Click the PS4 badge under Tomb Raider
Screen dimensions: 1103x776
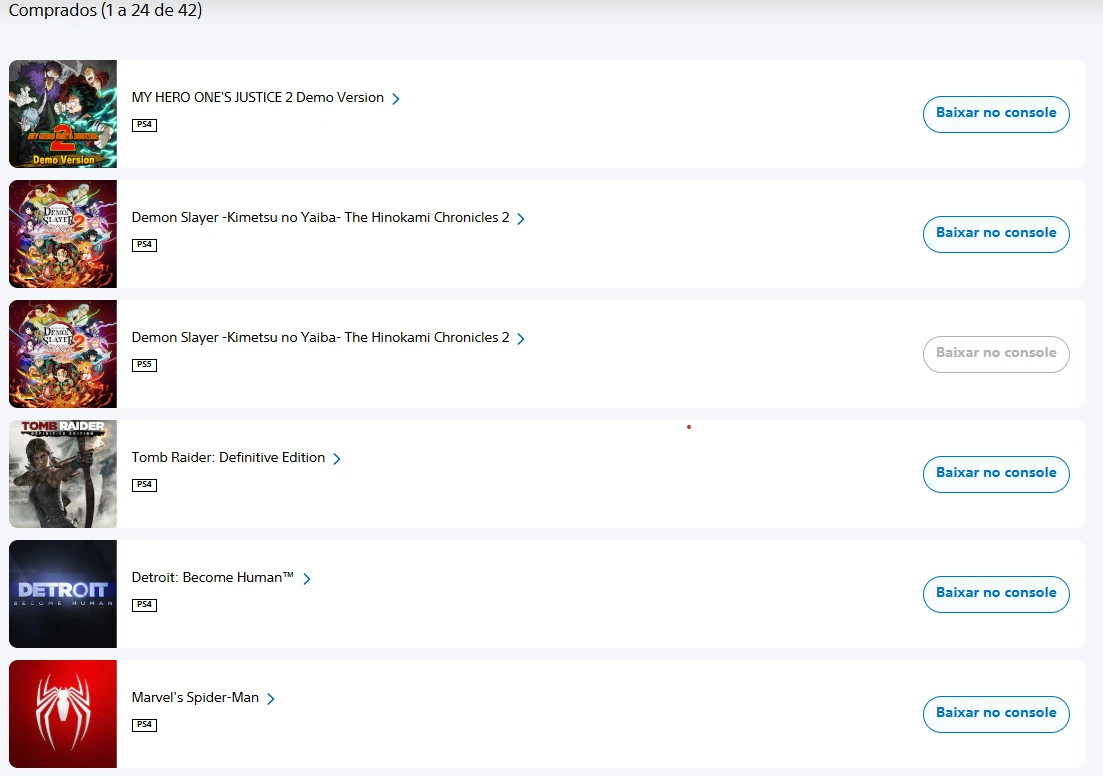[x=144, y=485]
